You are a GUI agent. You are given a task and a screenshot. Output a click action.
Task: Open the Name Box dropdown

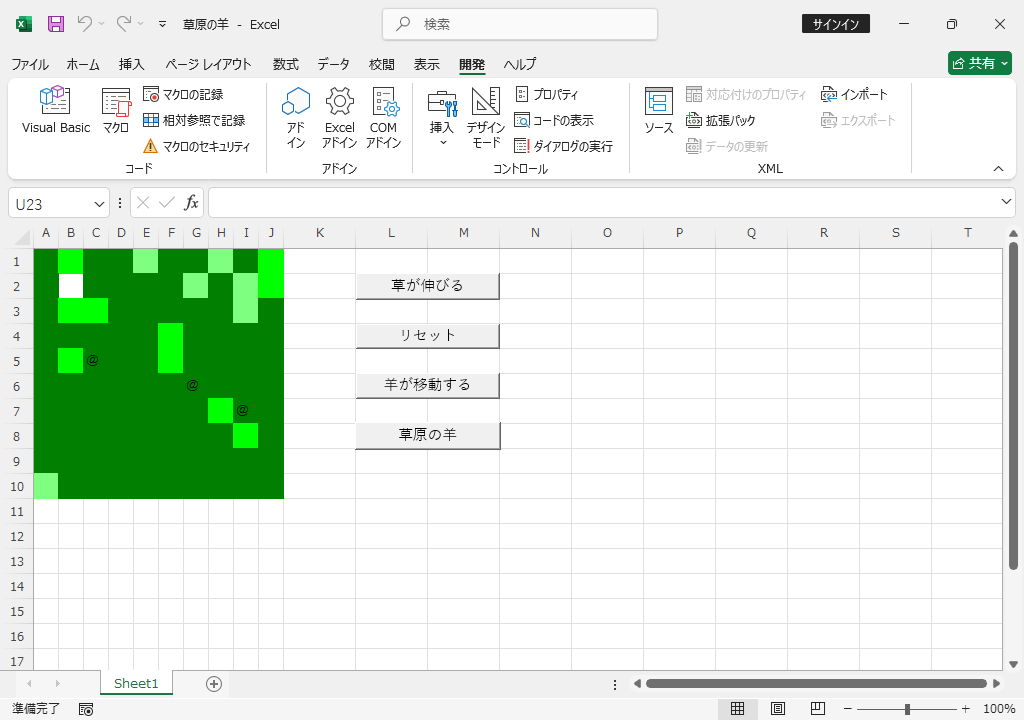point(99,204)
